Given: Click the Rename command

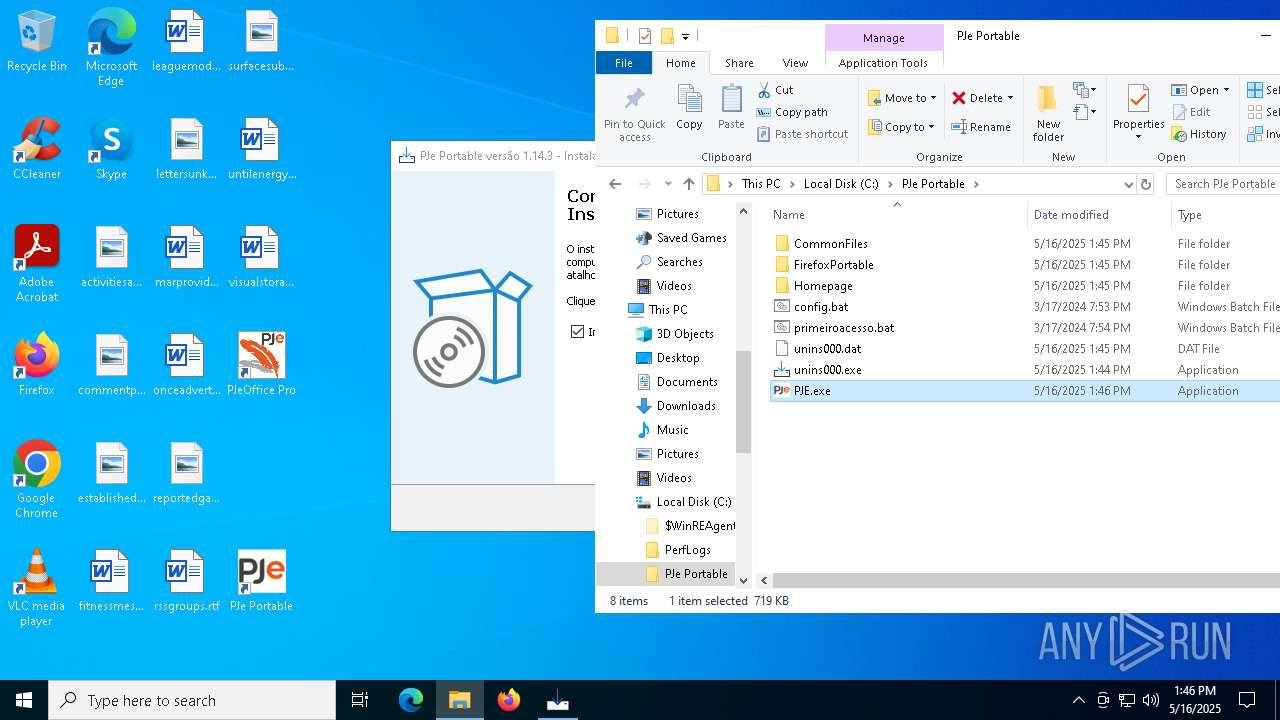Looking at the screenshot, I should pos(980,127).
